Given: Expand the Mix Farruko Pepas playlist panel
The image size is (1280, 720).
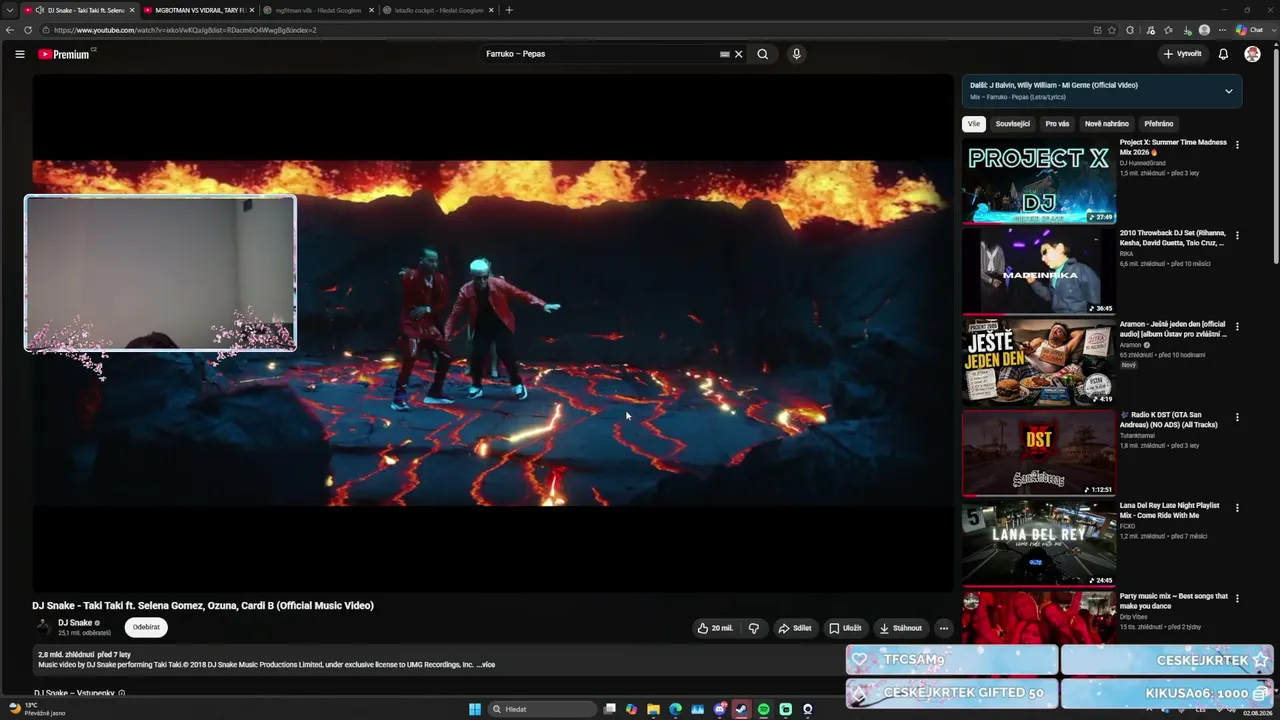Looking at the screenshot, I should (x=1229, y=91).
